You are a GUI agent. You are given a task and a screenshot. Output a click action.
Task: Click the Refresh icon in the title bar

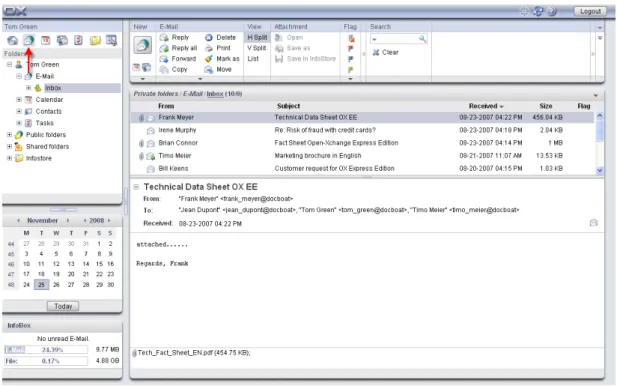tap(538, 11)
